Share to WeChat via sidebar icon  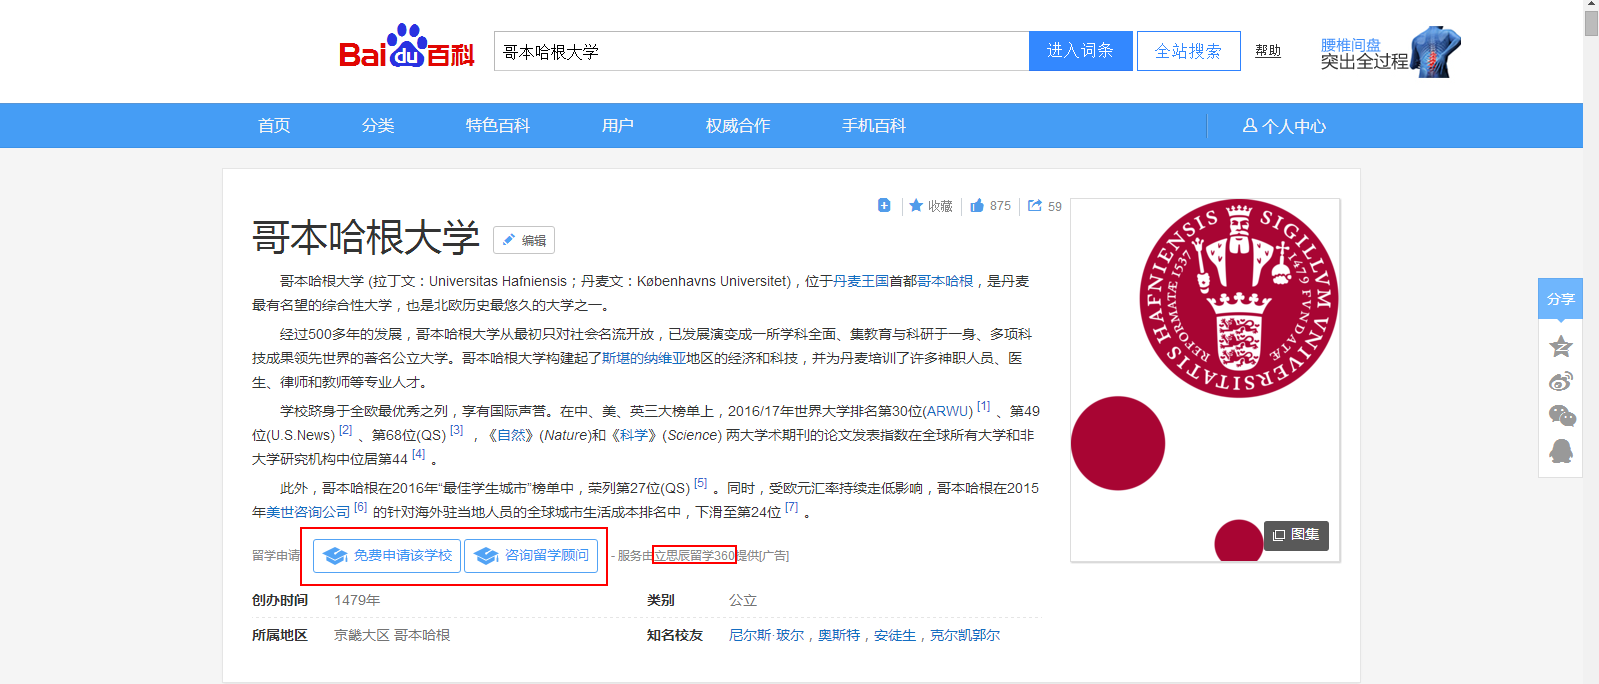click(x=1562, y=416)
